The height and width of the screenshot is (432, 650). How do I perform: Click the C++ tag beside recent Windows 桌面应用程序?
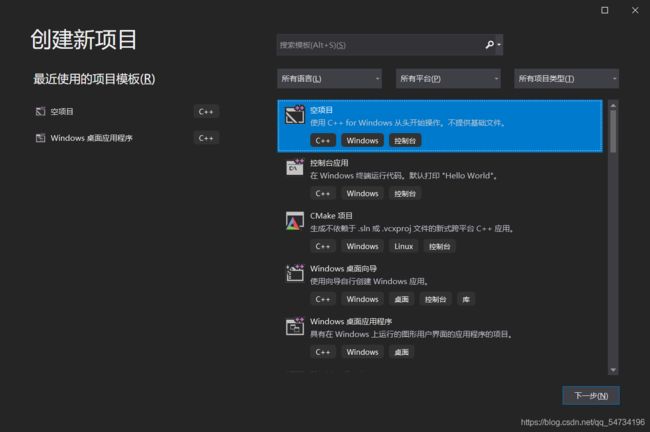pyautogui.click(x=206, y=138)
